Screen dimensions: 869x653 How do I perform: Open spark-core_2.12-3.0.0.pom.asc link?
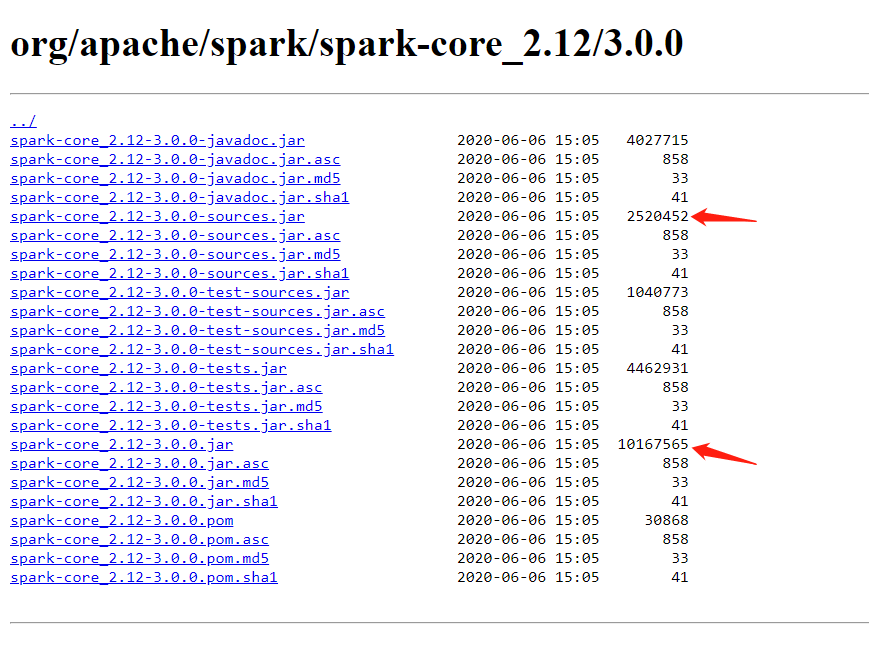139,539
